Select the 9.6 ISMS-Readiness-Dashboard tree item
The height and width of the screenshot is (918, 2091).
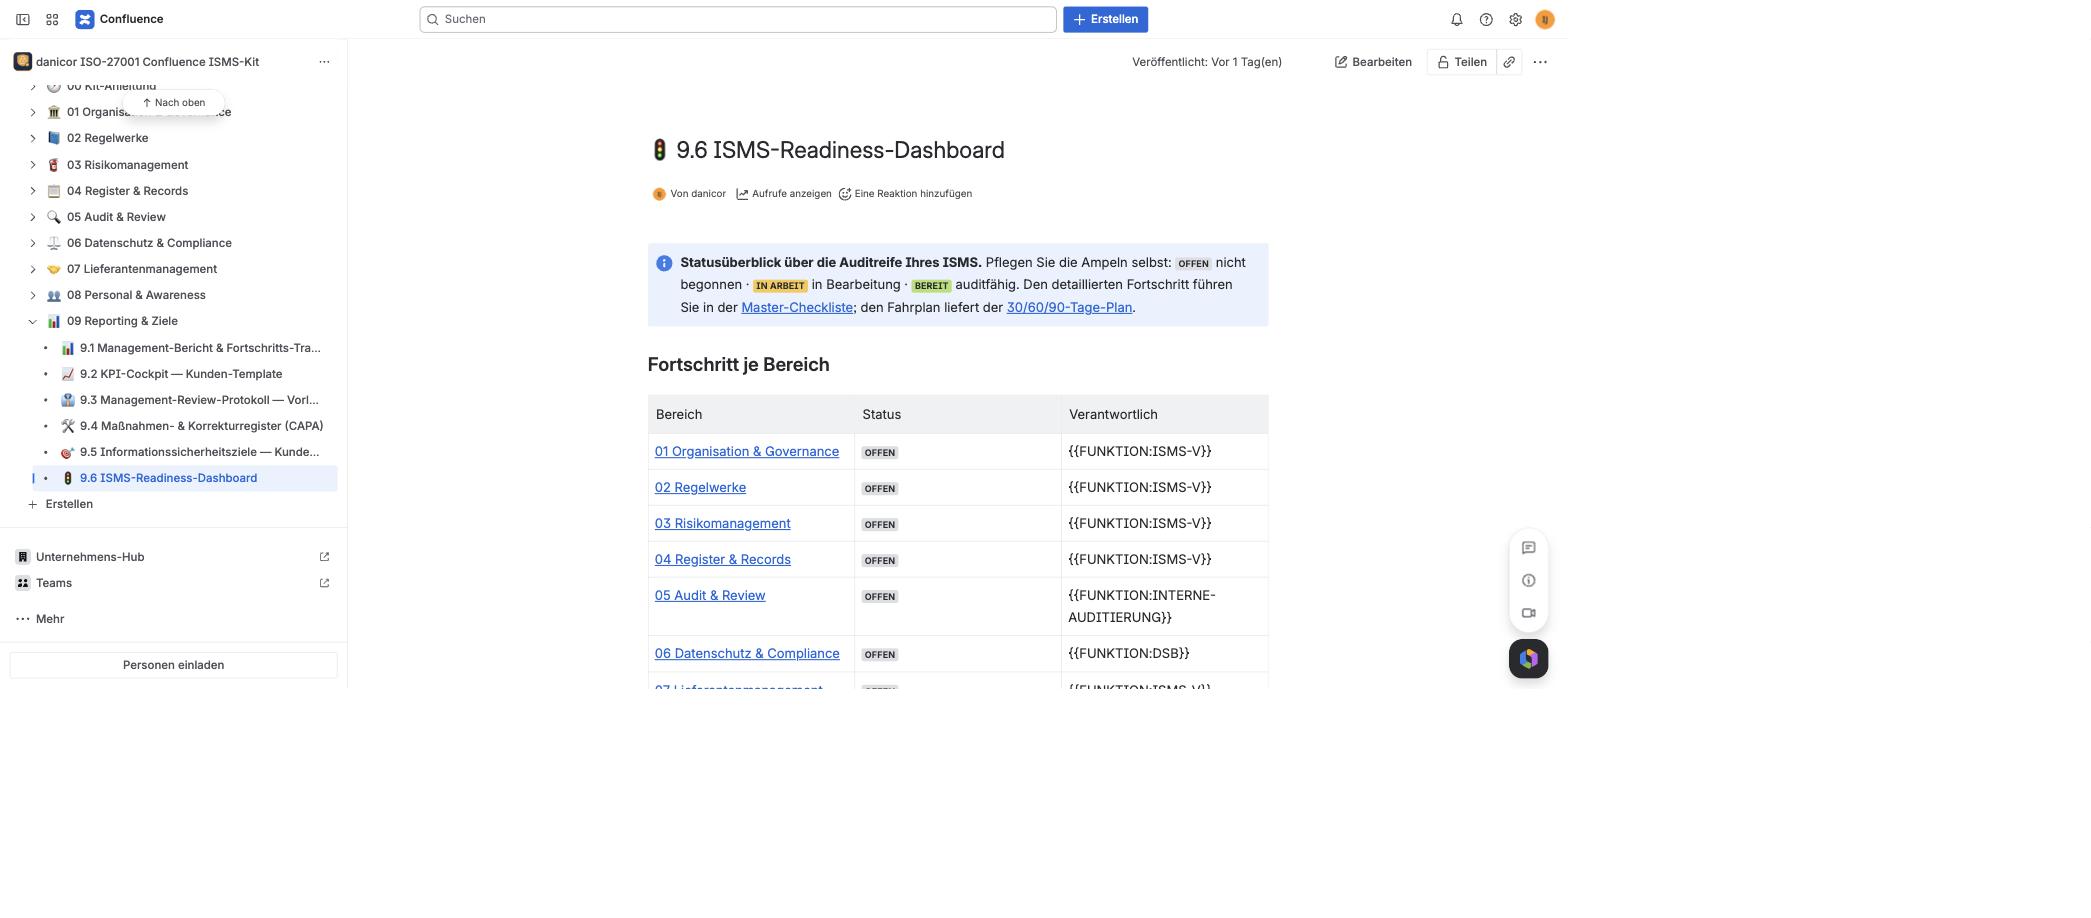click(185, 478)
